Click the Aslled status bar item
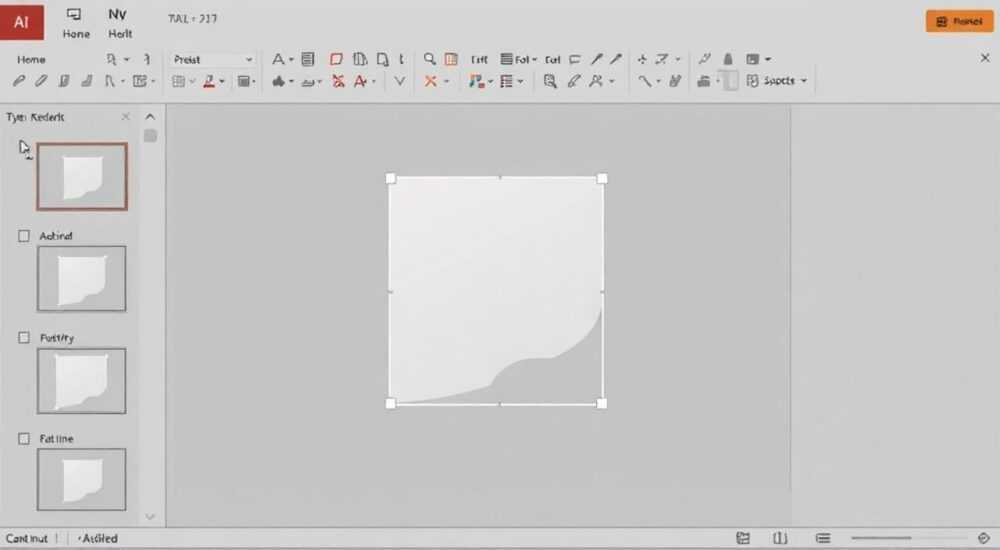The width and height of the screenshot is (1000, 550). pyautogui.click(x=98, y=539)
